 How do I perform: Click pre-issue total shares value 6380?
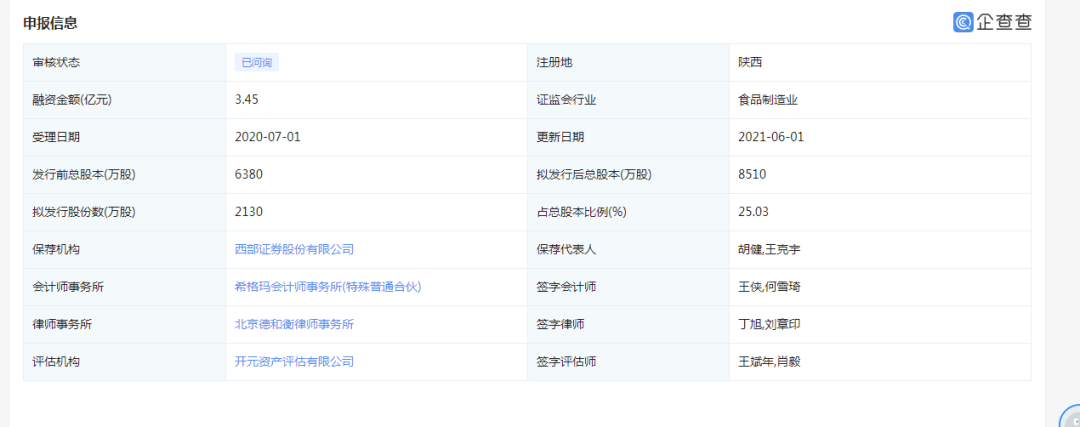click(248, 175)
